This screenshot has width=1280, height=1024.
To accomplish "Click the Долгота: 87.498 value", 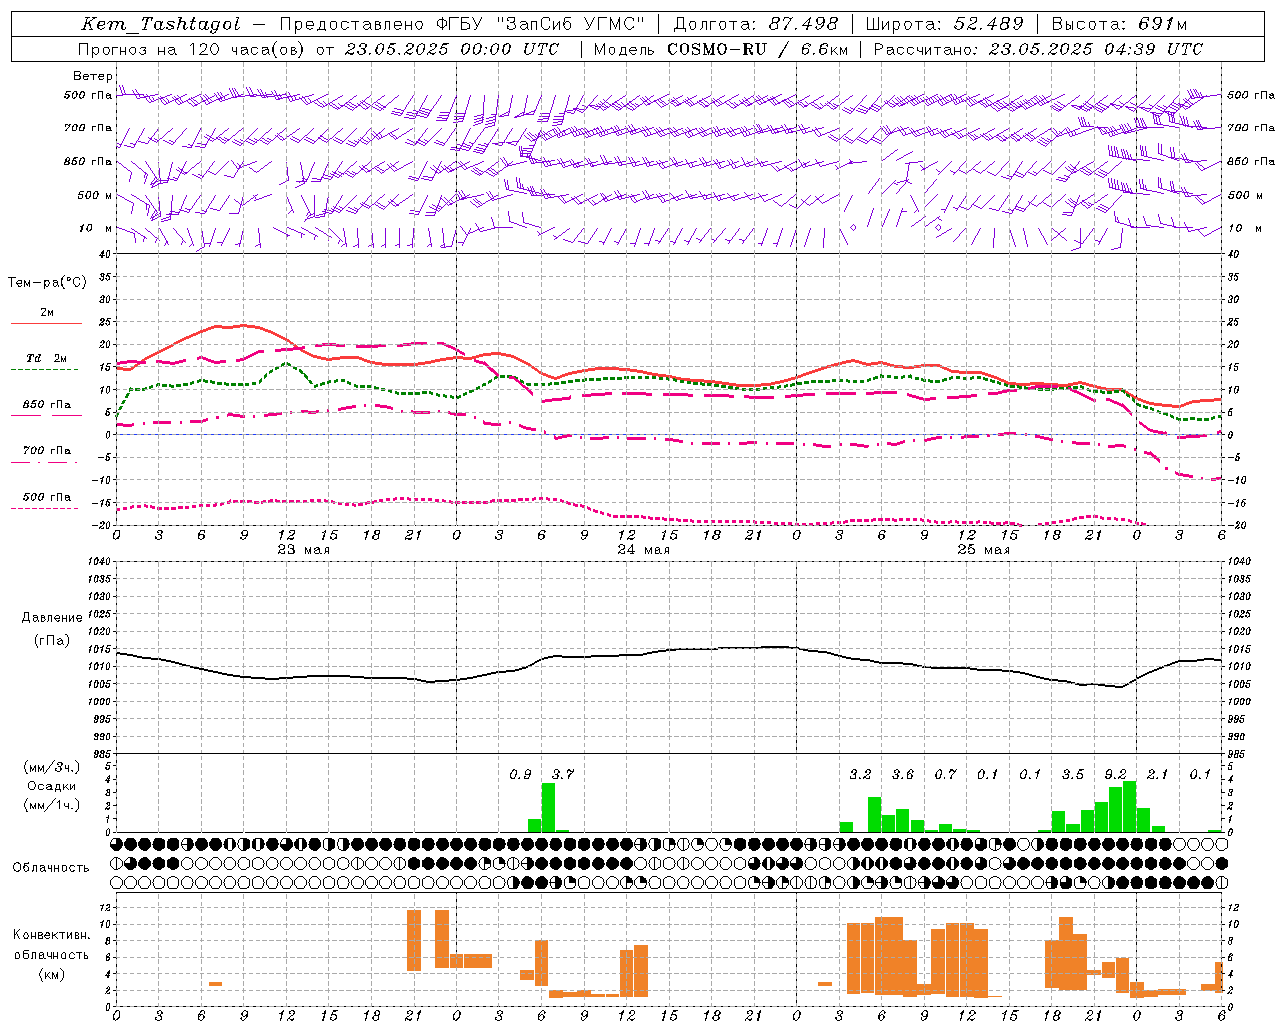I will pos(756,24).
